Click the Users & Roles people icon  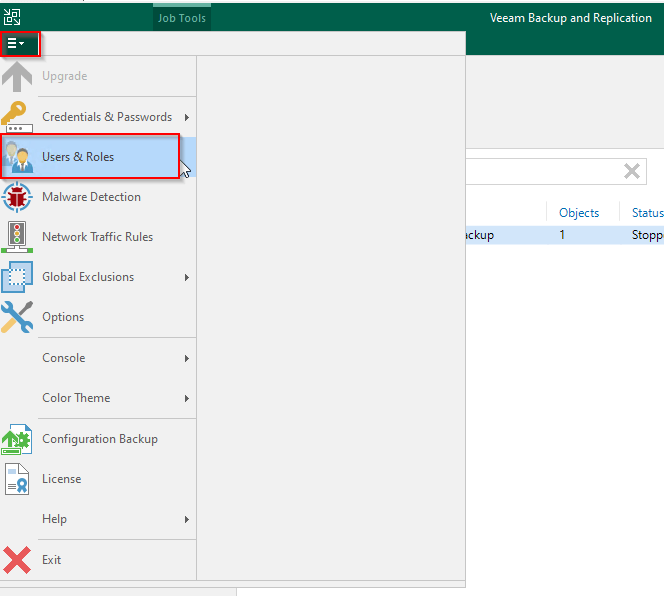click(x=17, y=157)
